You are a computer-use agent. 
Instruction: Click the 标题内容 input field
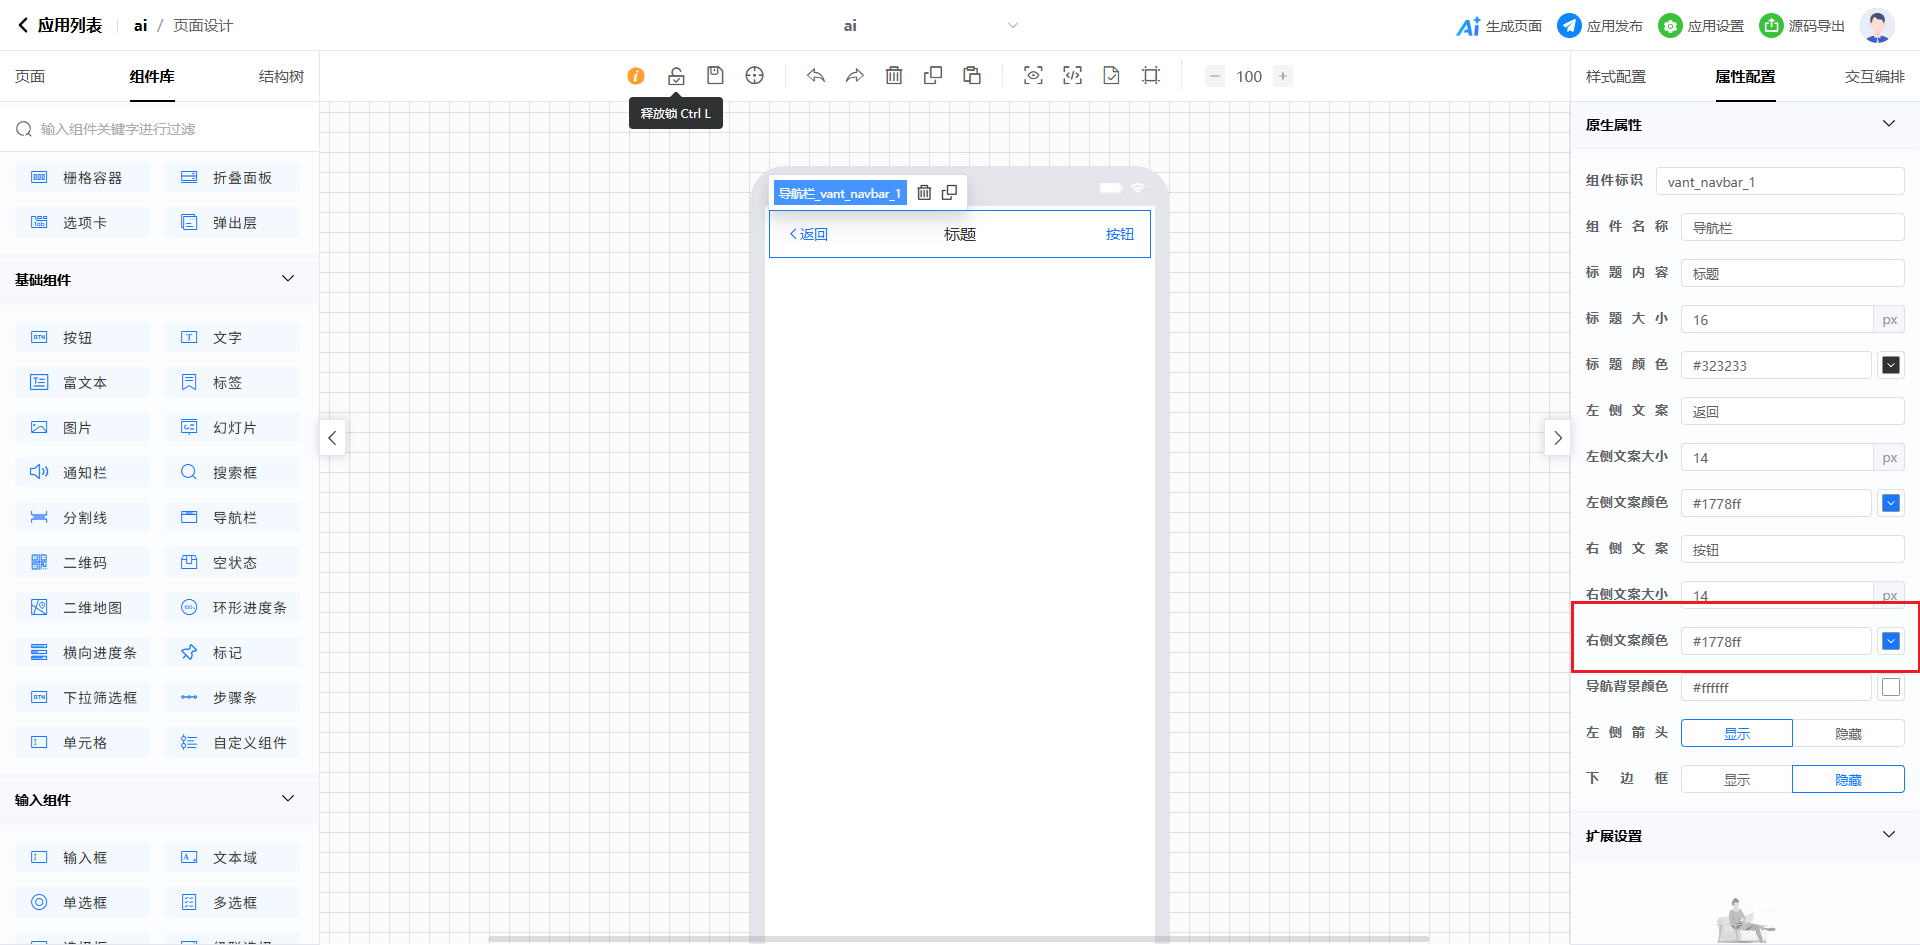[1791, 273]
